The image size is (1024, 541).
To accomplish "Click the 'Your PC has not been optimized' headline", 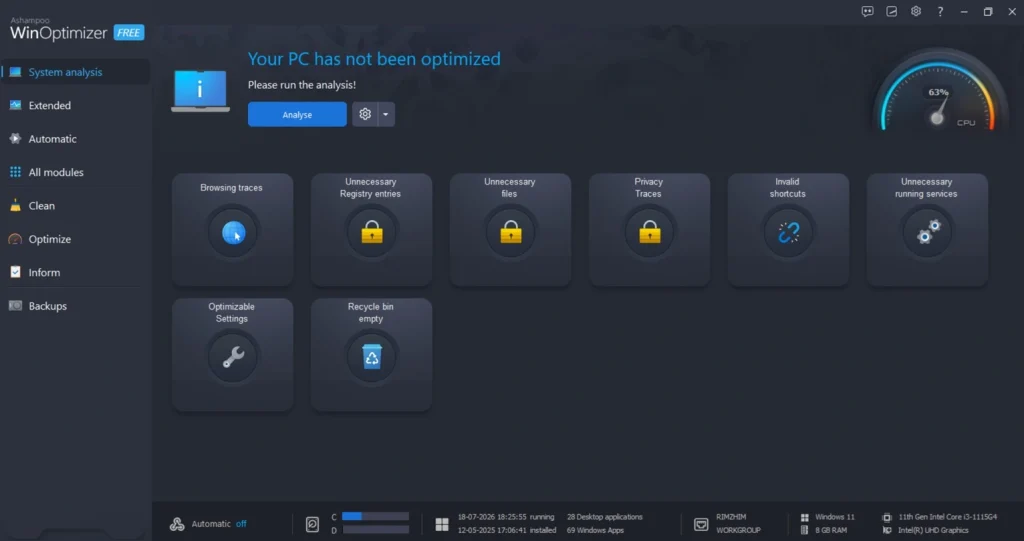I will 374,59.
